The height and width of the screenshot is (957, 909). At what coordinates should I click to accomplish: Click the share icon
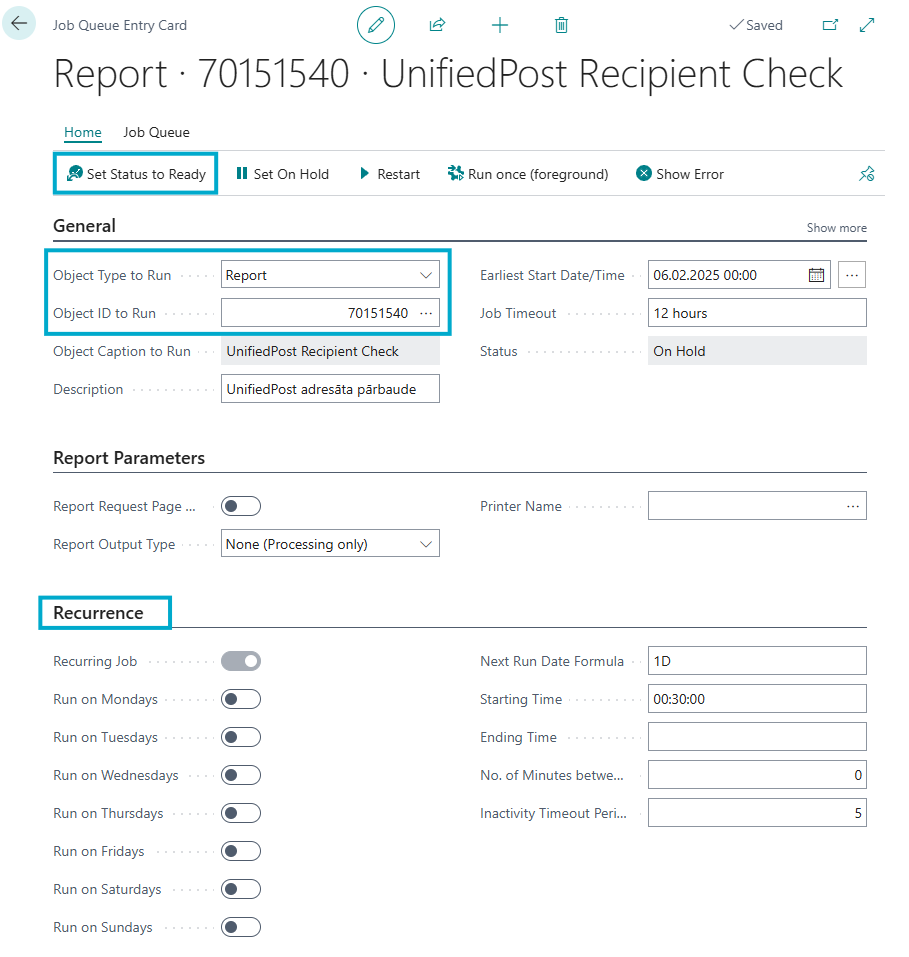pyautogui.click(x=437, y=25)
